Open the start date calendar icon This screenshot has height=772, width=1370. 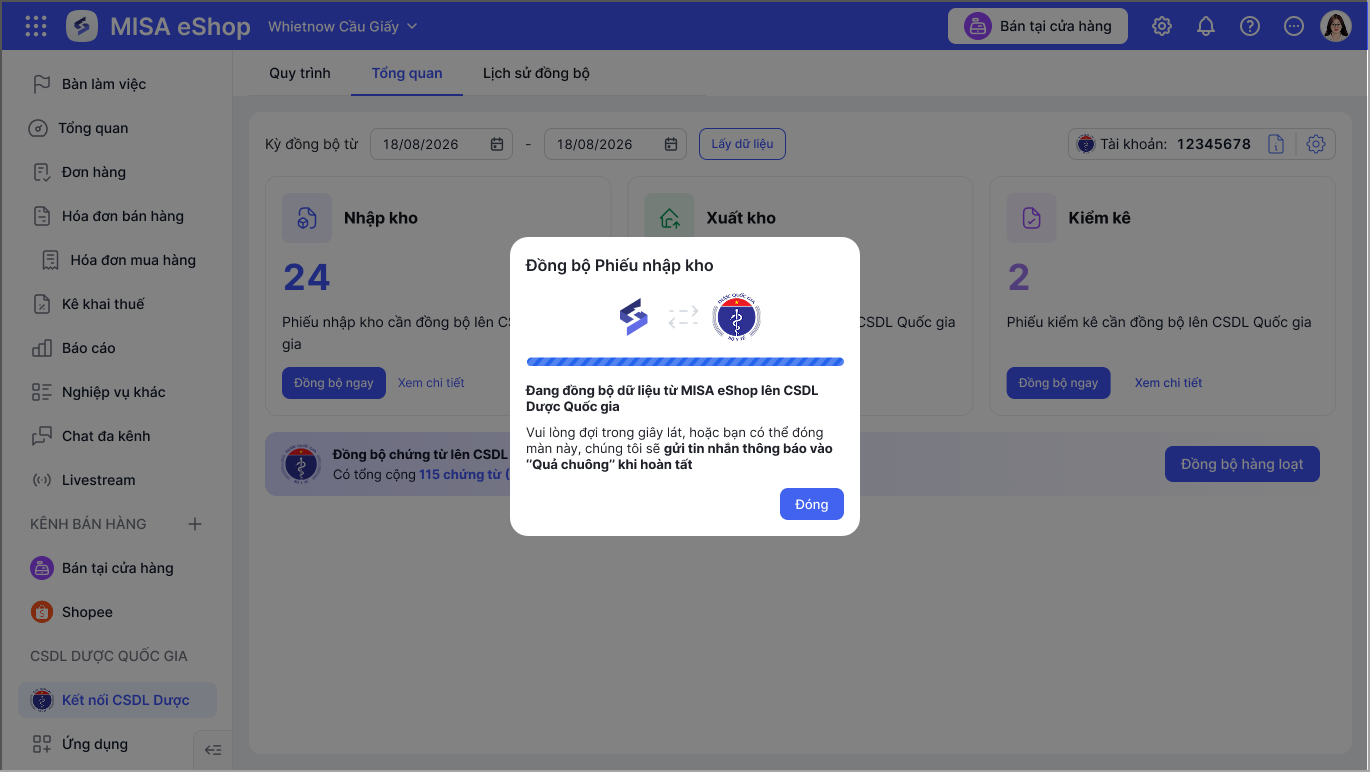coord(497,144)
